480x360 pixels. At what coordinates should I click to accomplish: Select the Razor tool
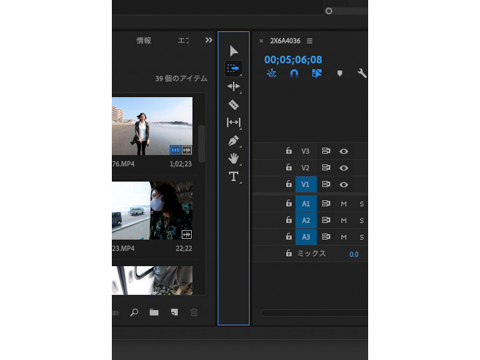click(233, 105)
